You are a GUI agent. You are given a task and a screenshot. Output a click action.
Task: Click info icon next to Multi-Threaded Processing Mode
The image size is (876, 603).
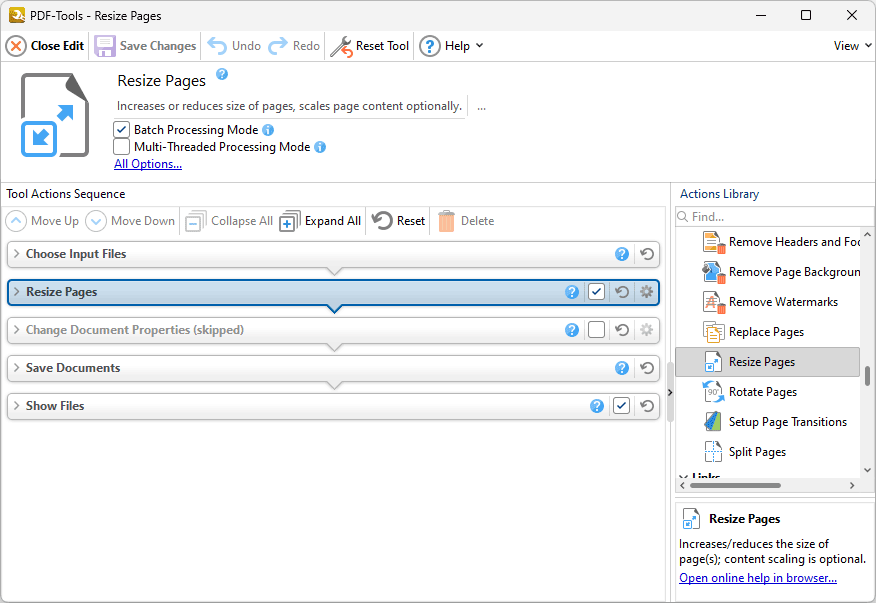click(320, 147)
